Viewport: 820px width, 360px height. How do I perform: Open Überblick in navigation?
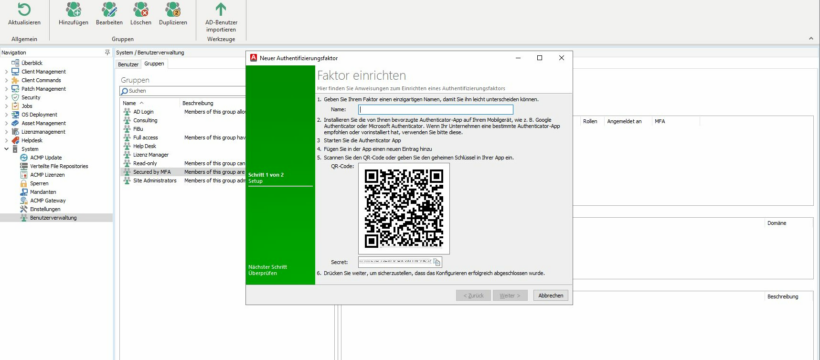[x=32, y=63]
